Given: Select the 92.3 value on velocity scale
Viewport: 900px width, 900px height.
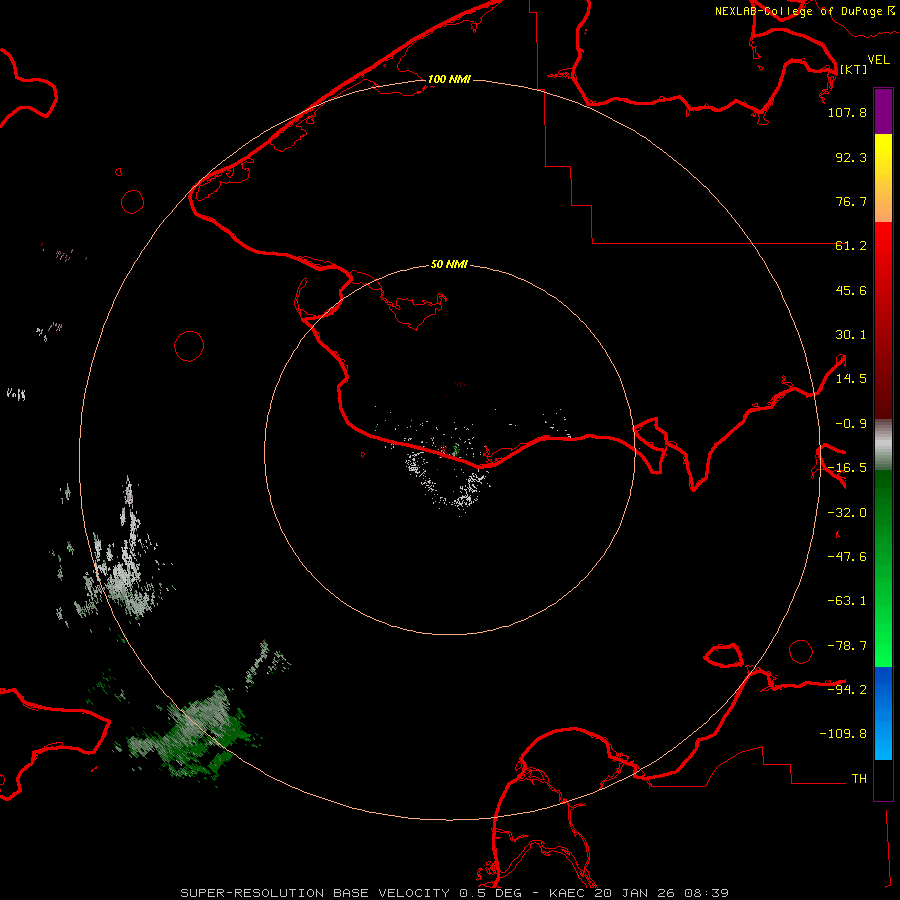Looking at the screenshot, I should [851, 157].
